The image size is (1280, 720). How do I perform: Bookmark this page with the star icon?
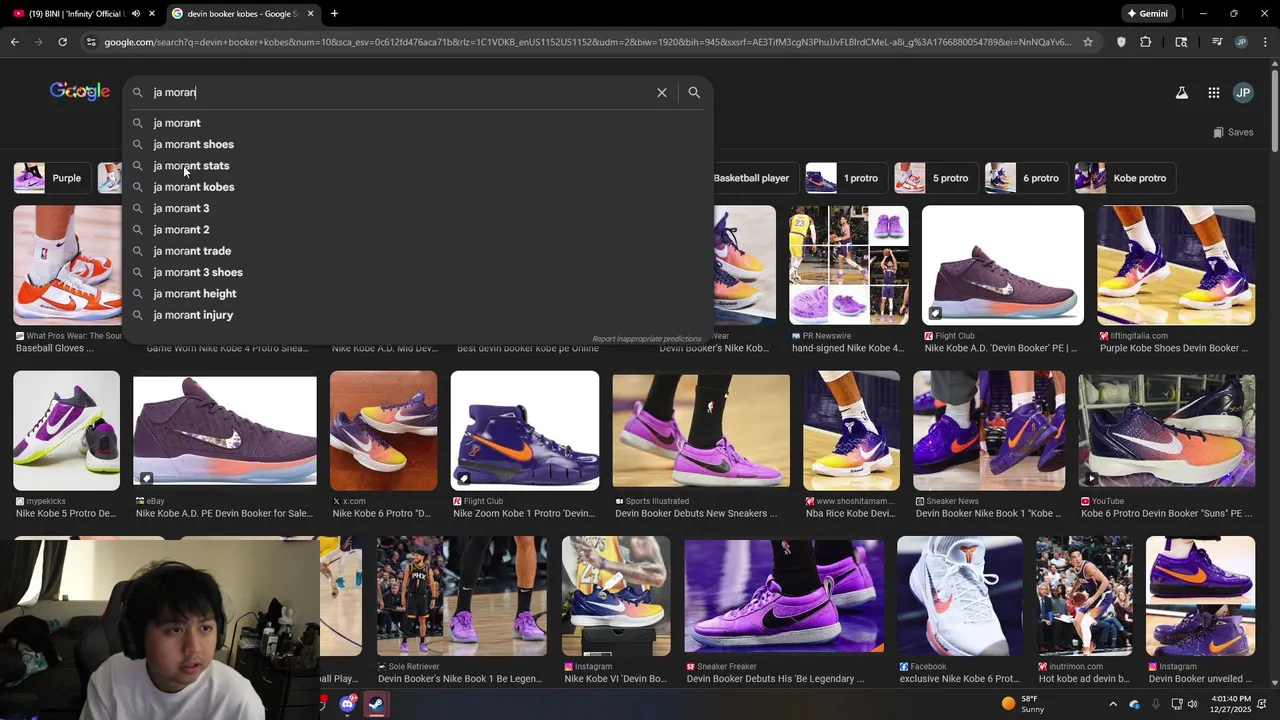1088,42
